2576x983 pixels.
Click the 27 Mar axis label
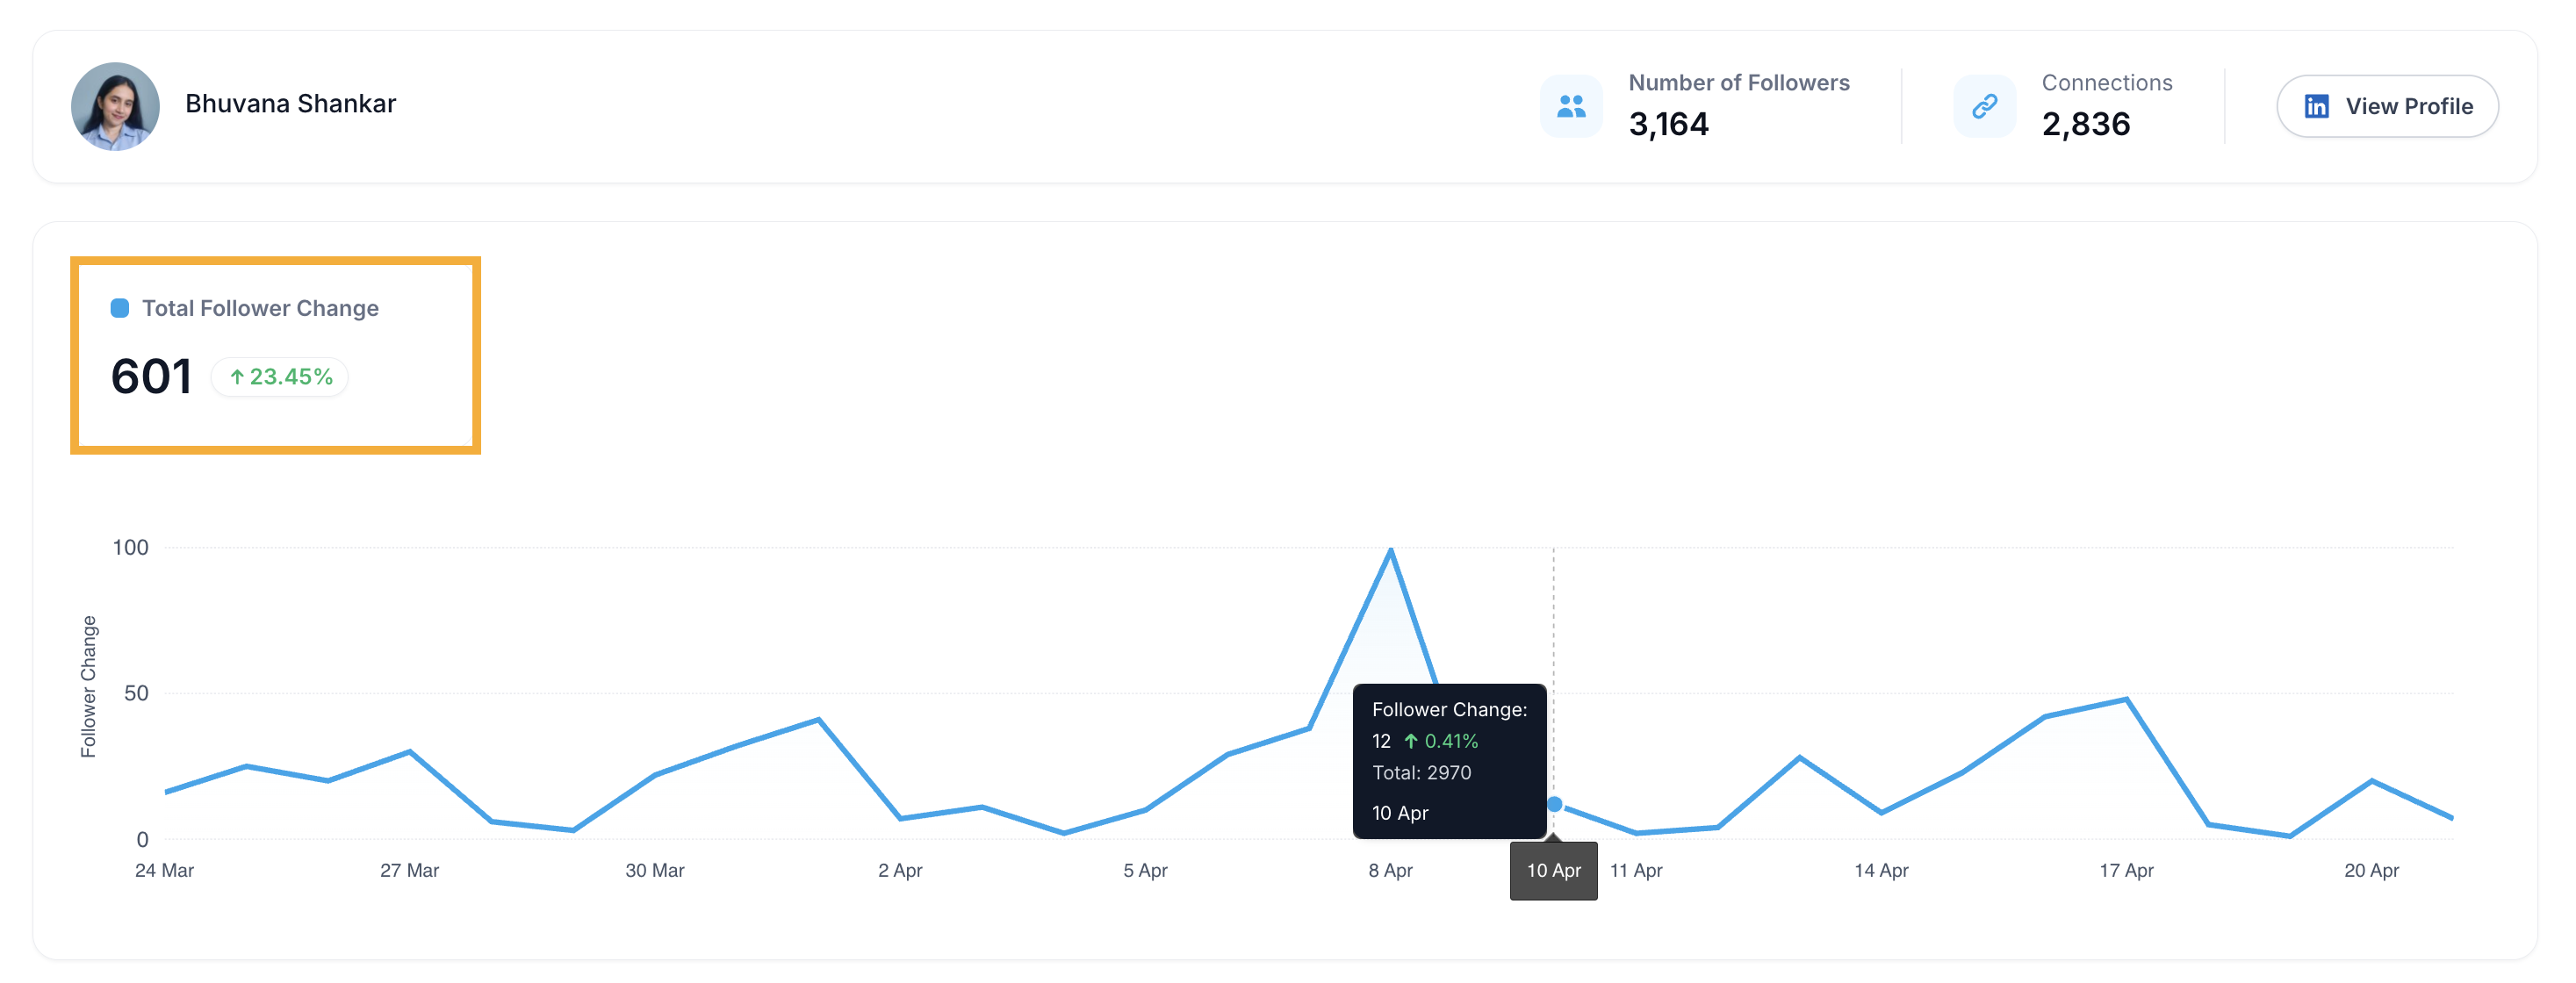(x=409, y=871)
